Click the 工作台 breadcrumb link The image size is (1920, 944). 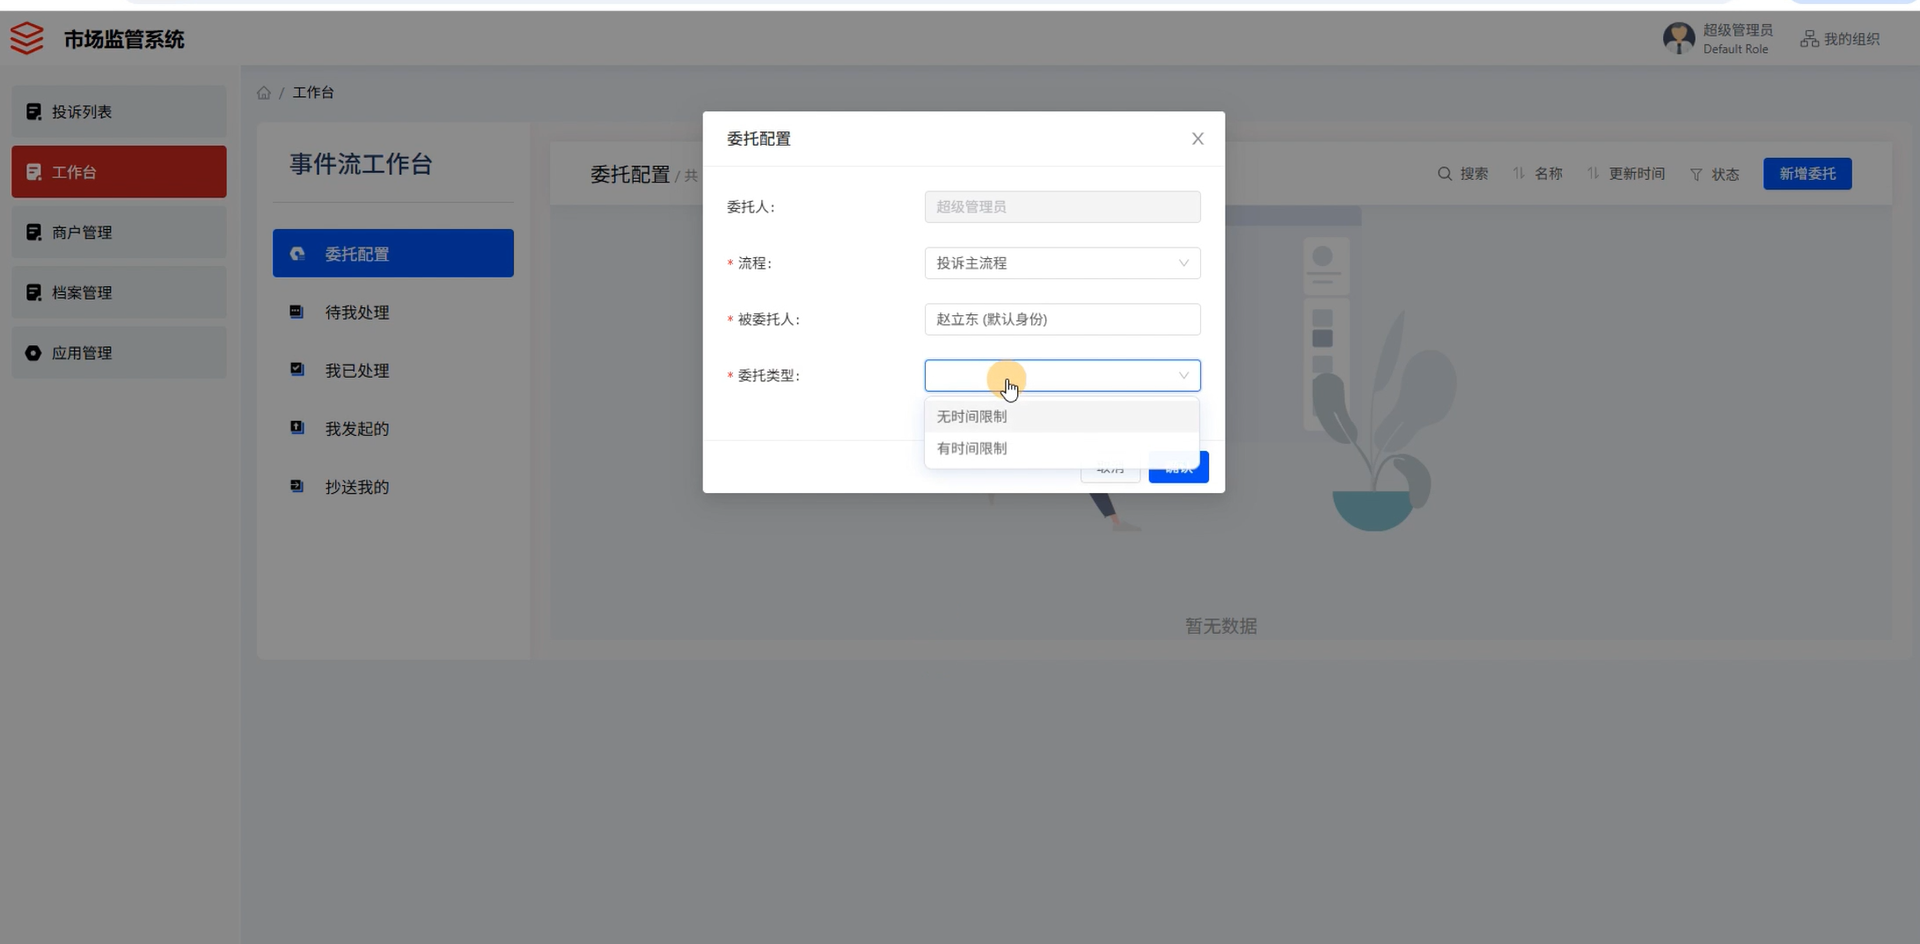[x=313, y=92]
